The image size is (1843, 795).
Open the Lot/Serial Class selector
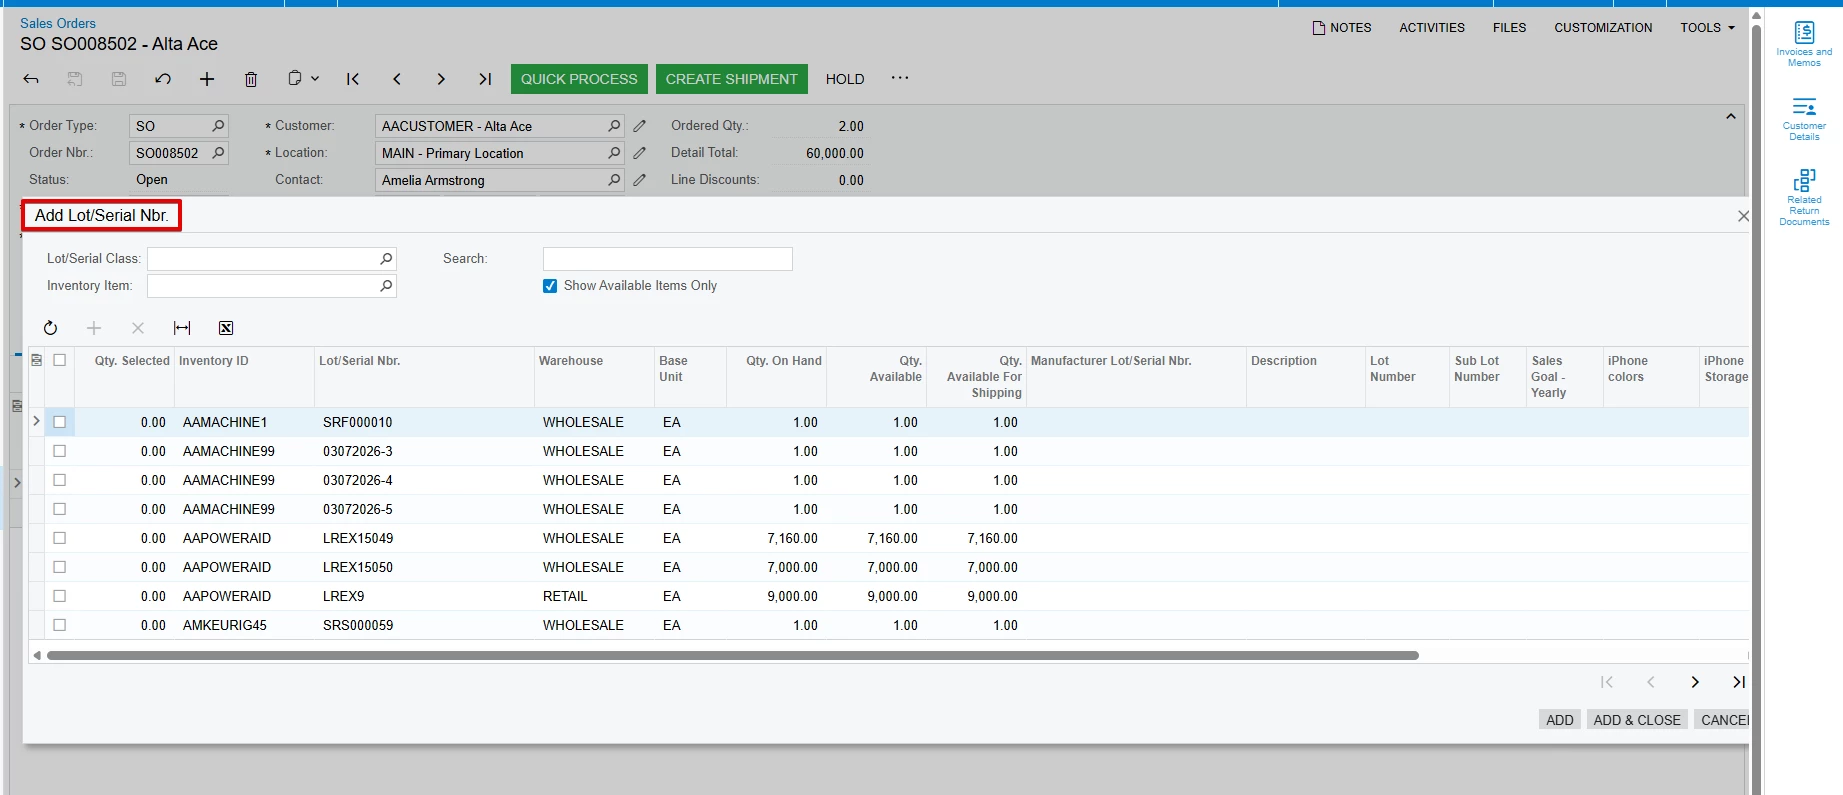pyautogui.click(x=386, y=259)
